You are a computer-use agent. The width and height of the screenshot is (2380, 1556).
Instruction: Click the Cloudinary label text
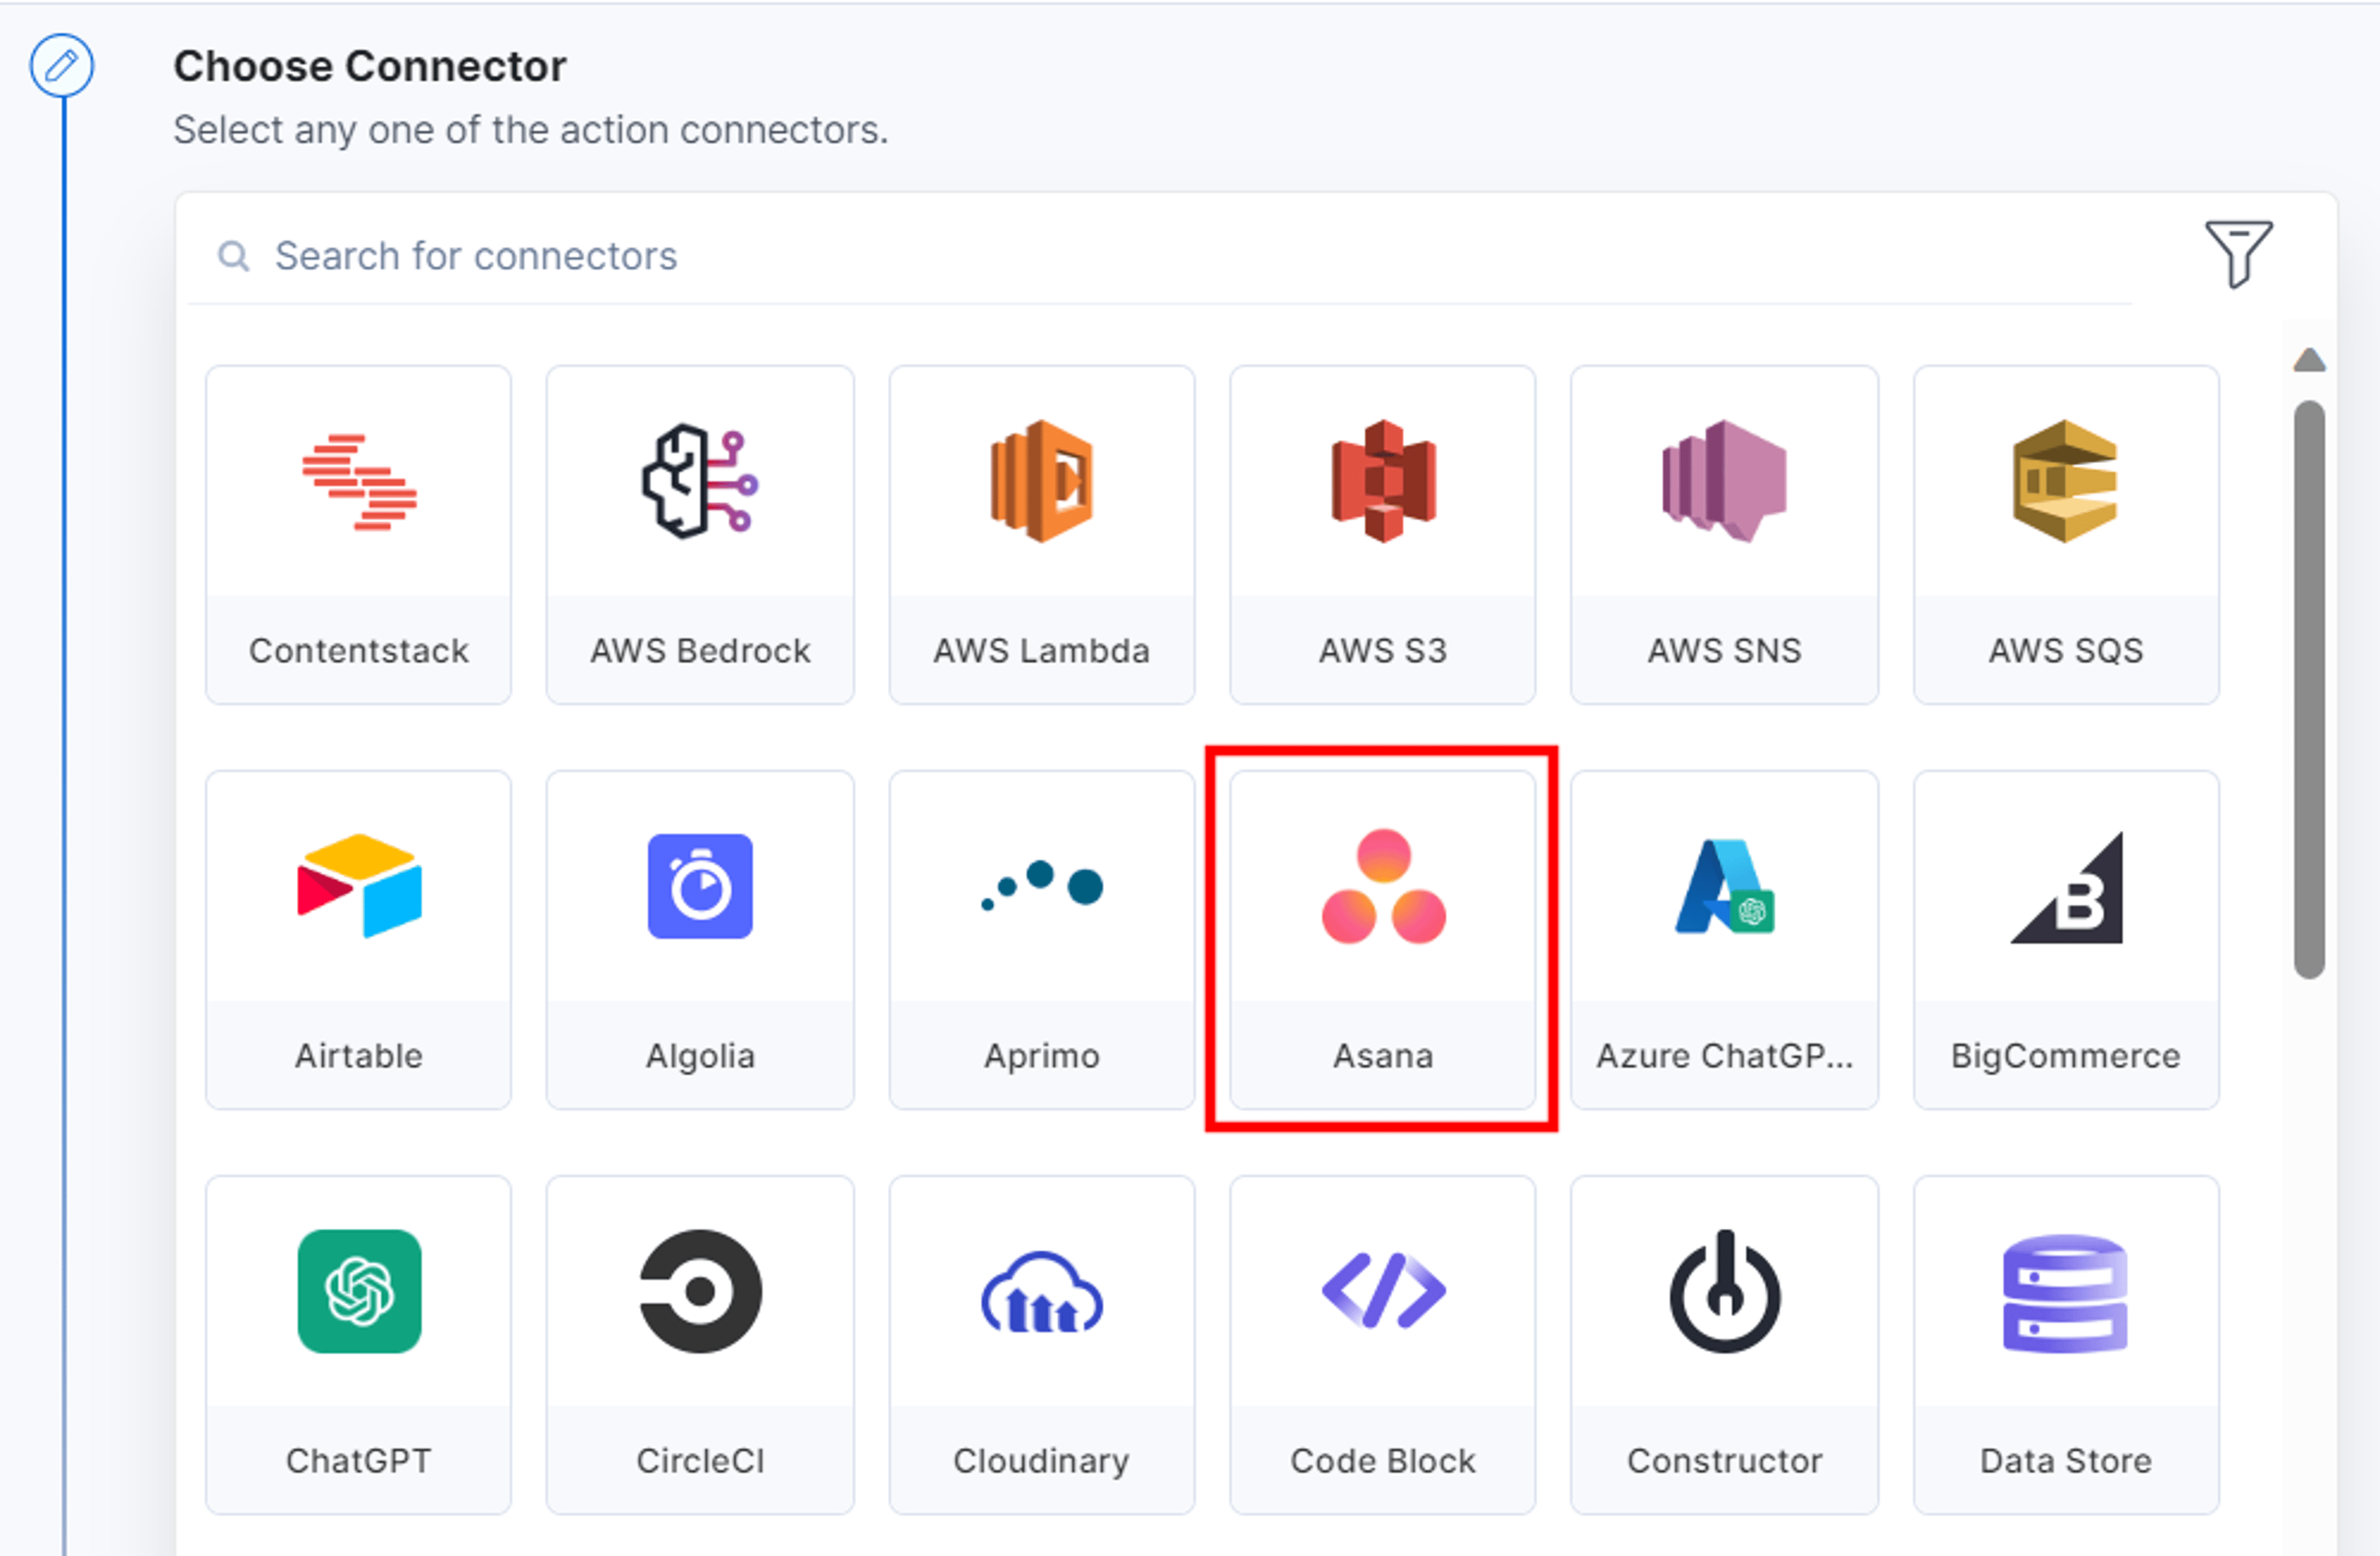[x=1041, y=1462]
